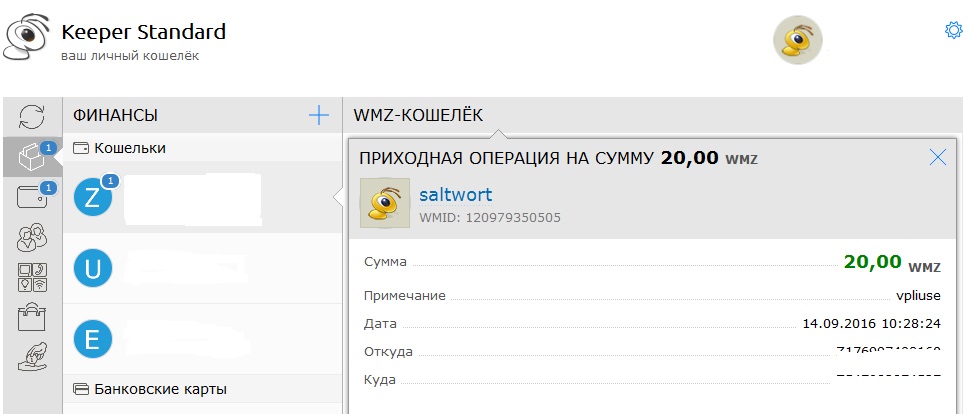Click the Сумма row label
This screenshot has width=968, height=414.
pos(385,262)
